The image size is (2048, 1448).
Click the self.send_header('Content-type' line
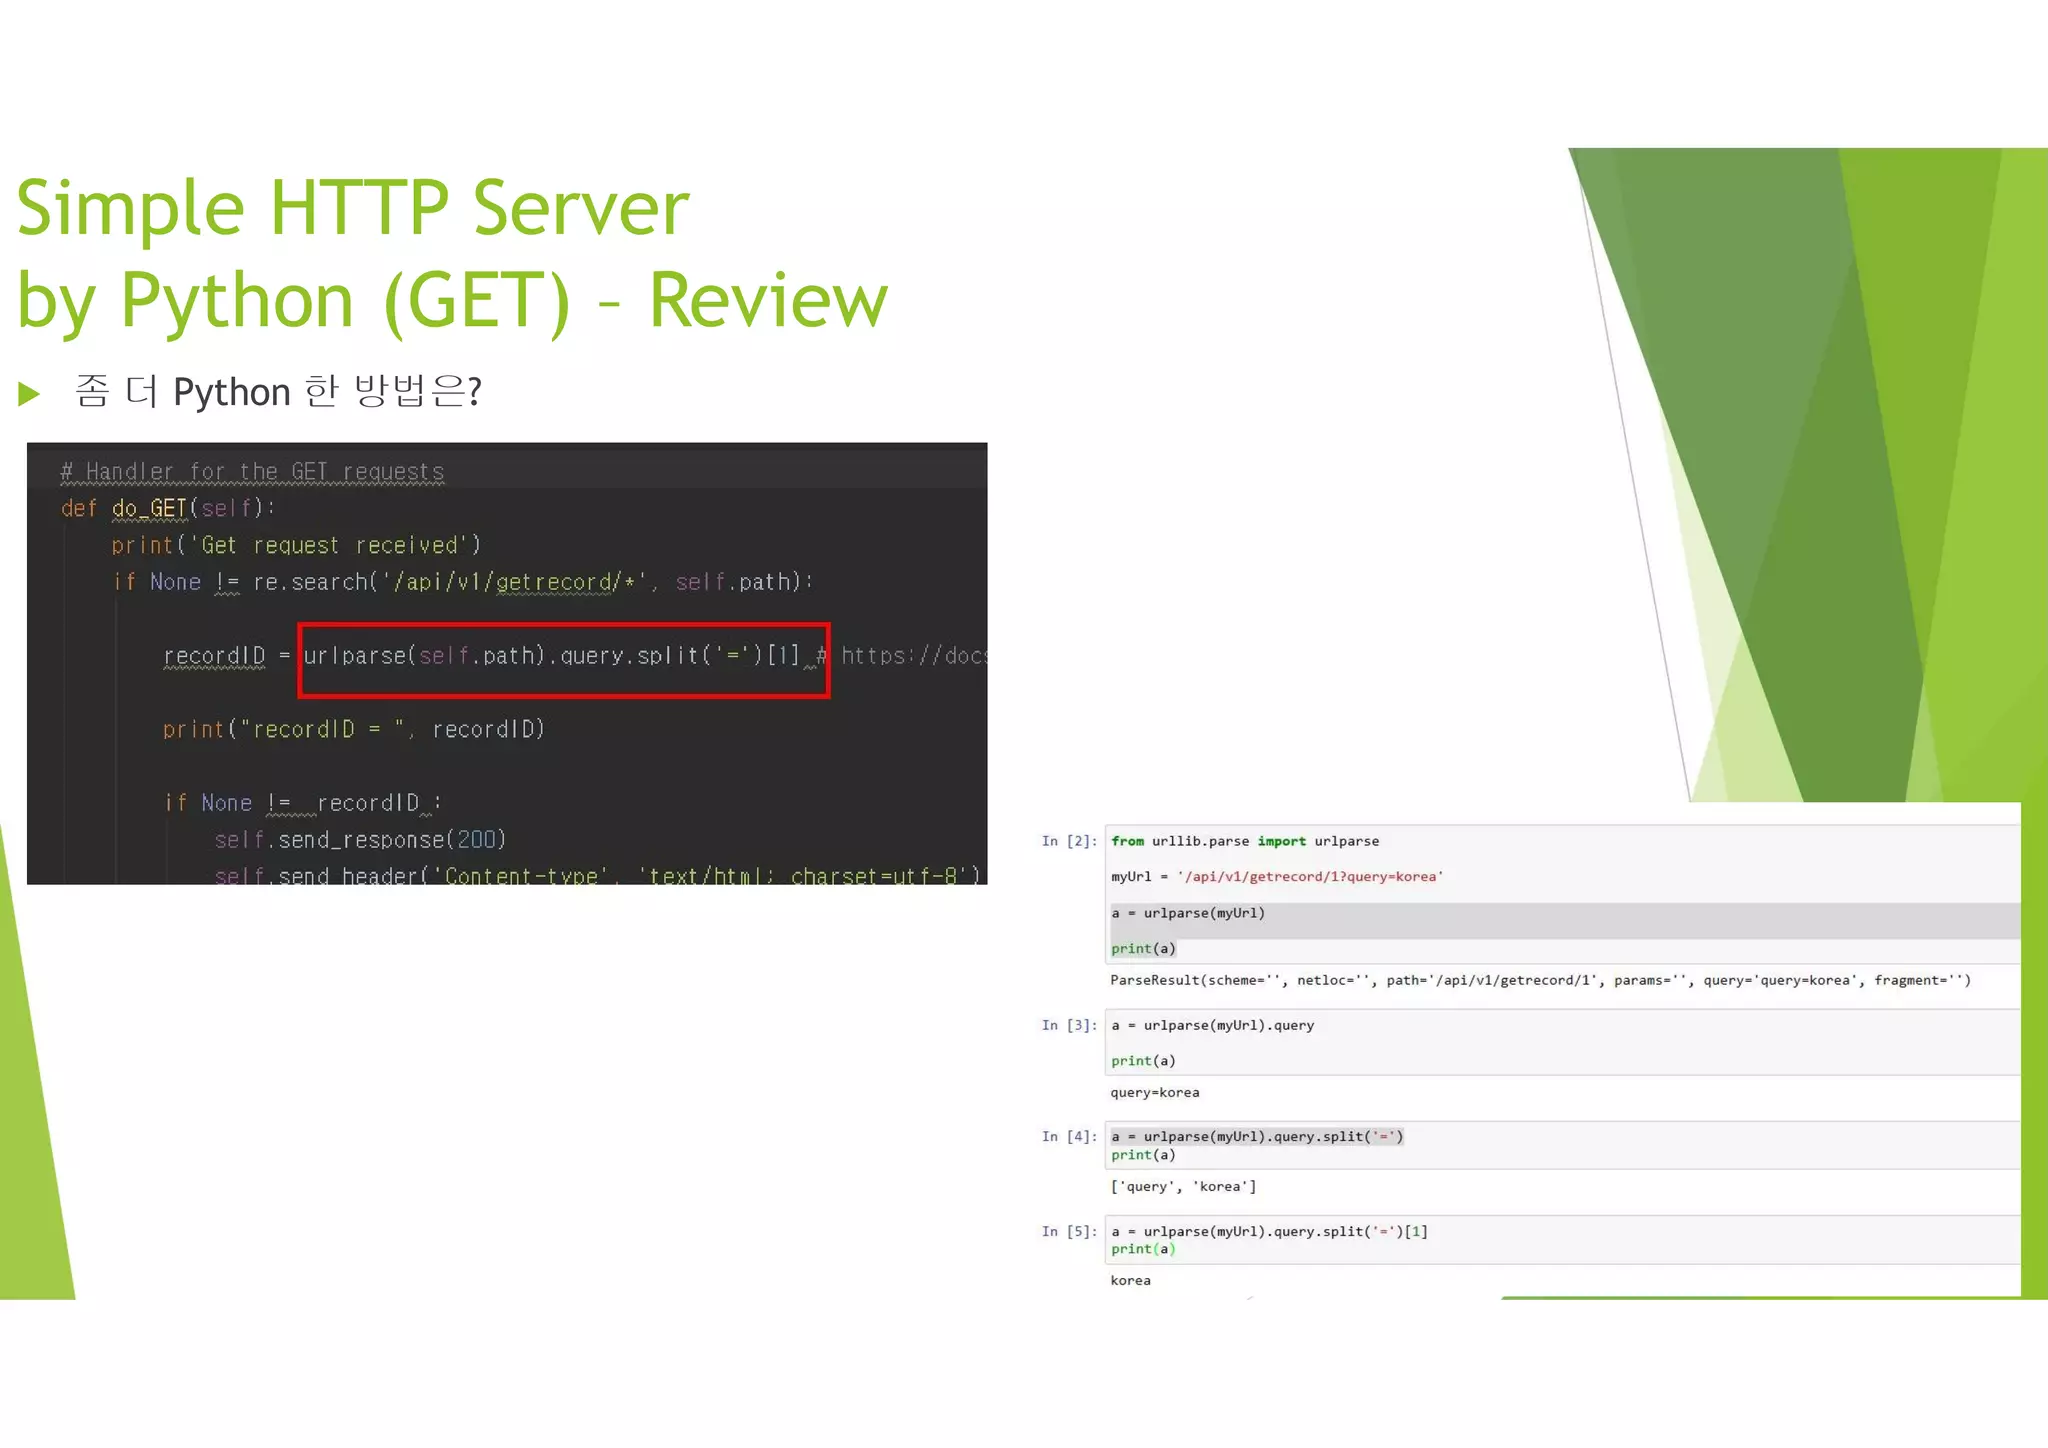[597, 875]
